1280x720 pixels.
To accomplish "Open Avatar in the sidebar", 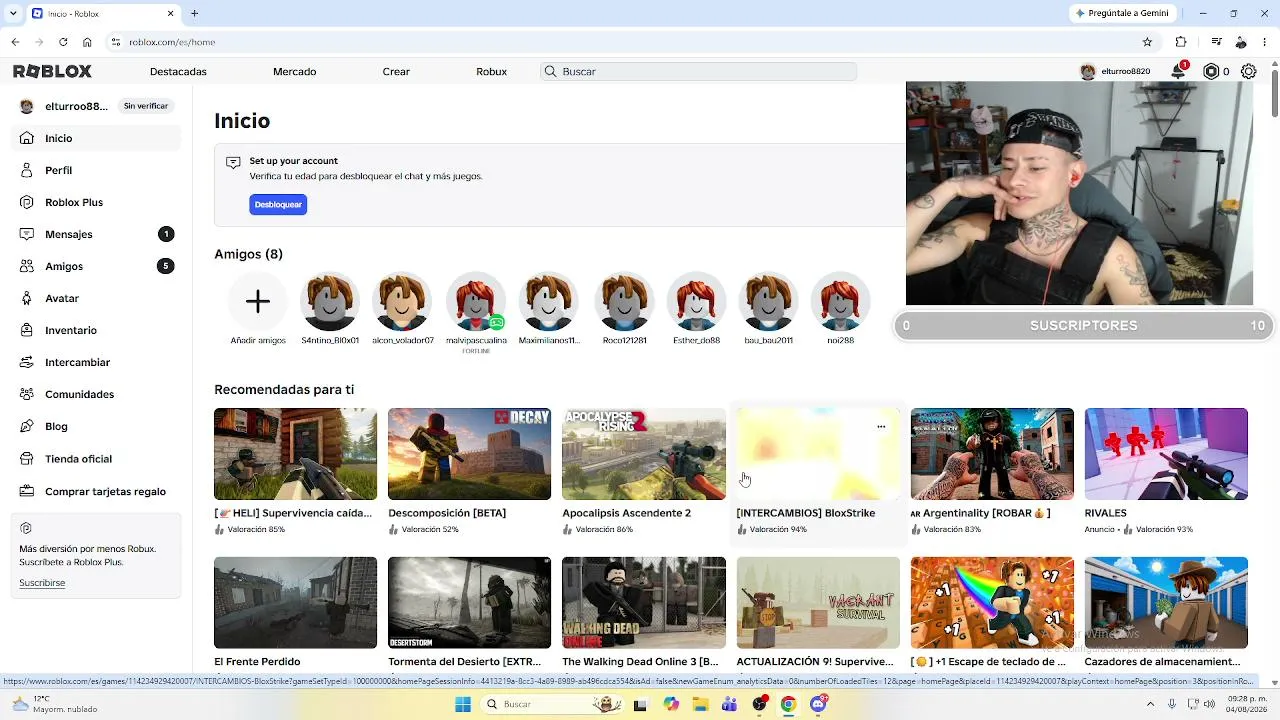I will click(x=97, y=298).
